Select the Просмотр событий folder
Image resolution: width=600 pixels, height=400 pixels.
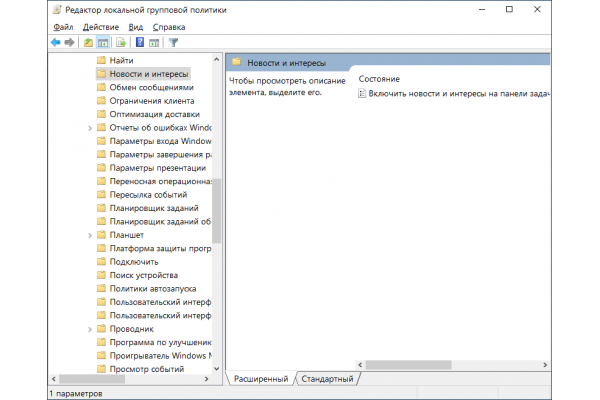pos(140,369)
